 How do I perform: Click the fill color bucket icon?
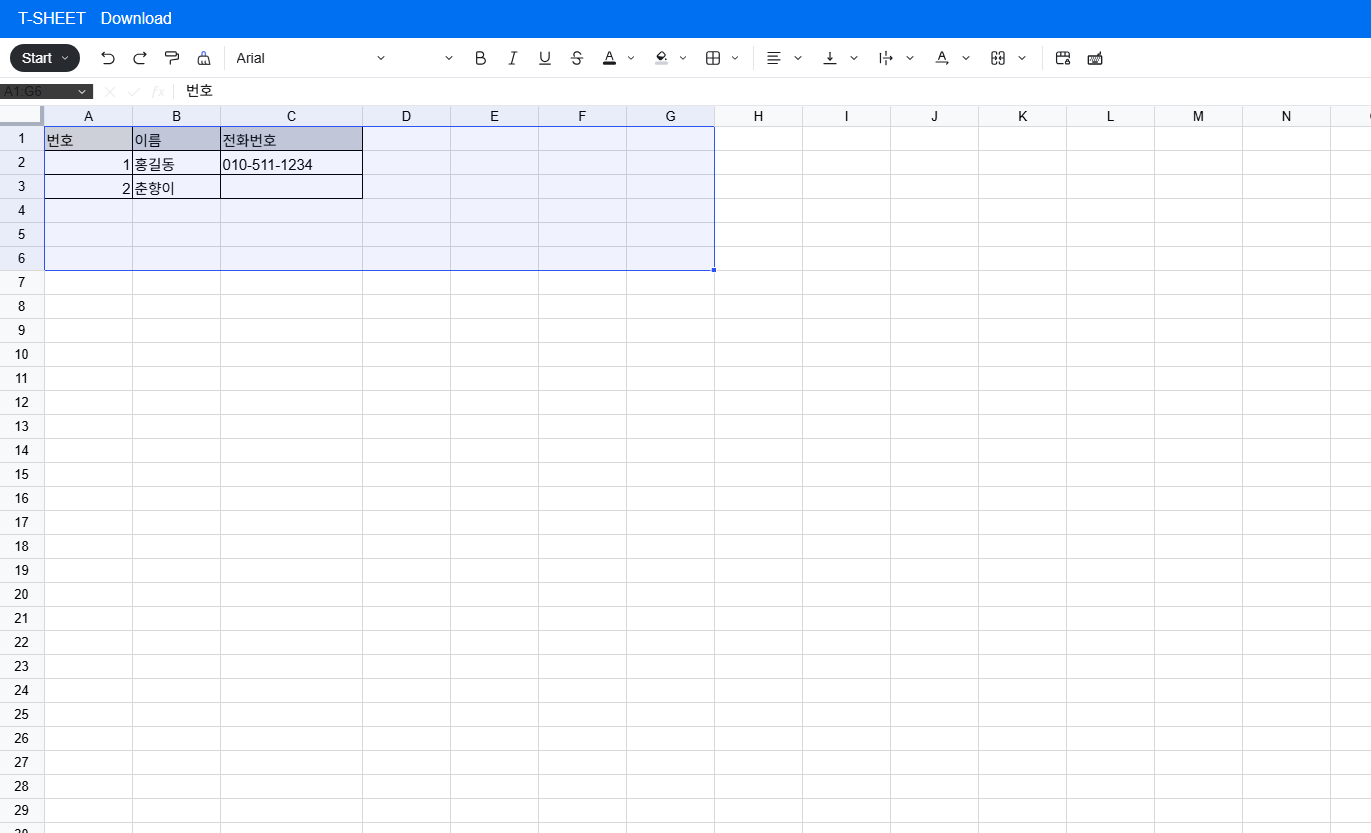(661, 58)
